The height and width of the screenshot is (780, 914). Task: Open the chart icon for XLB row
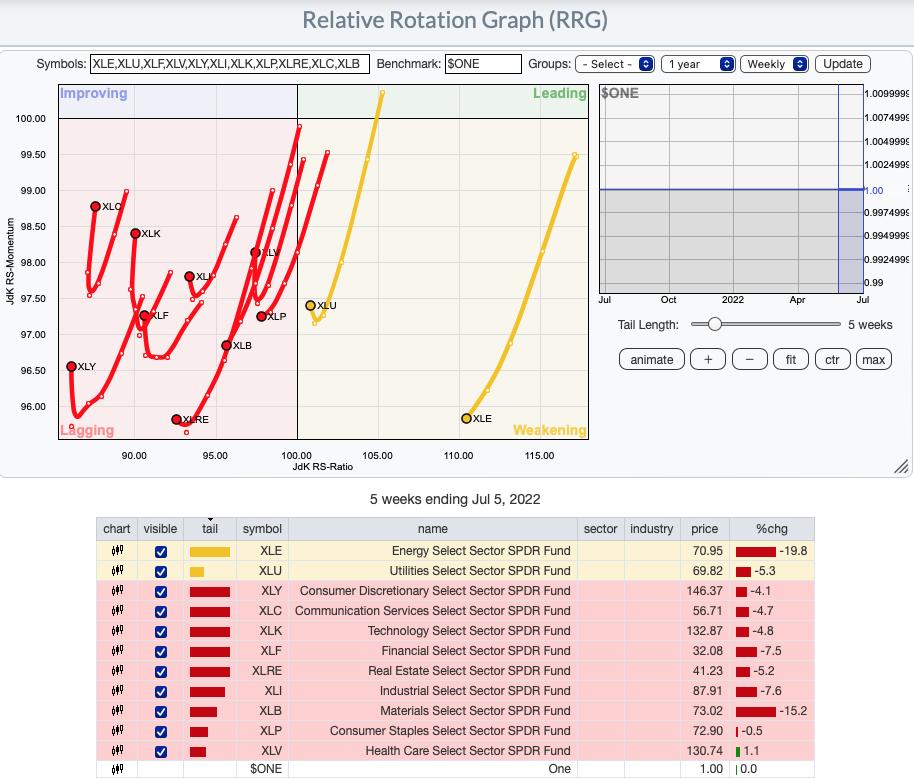[117, 711]
